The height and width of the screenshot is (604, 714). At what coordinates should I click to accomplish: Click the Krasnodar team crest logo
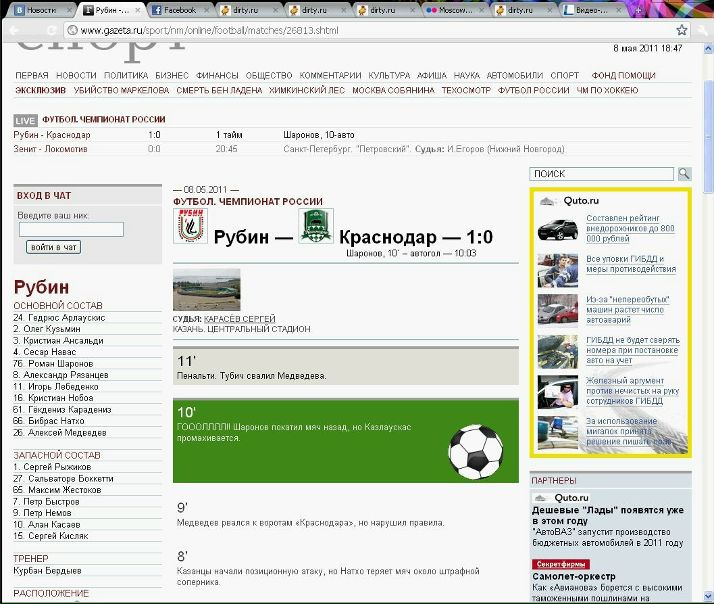317,227
